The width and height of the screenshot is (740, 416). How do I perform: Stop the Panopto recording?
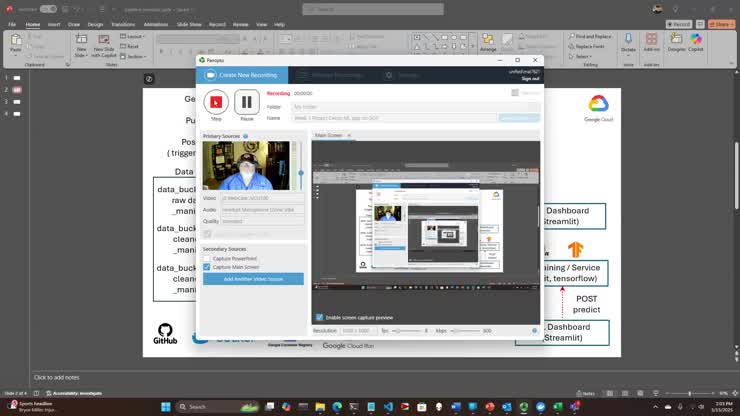(x=216, y=102)
